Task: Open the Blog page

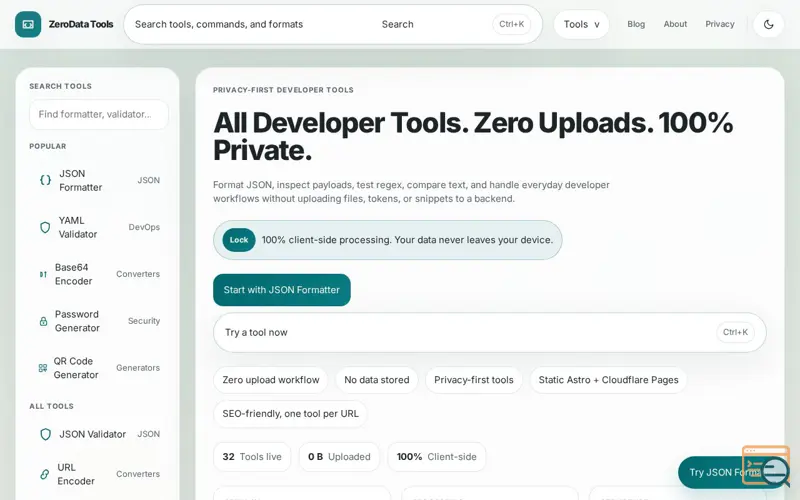Action: tap(636, 24)
